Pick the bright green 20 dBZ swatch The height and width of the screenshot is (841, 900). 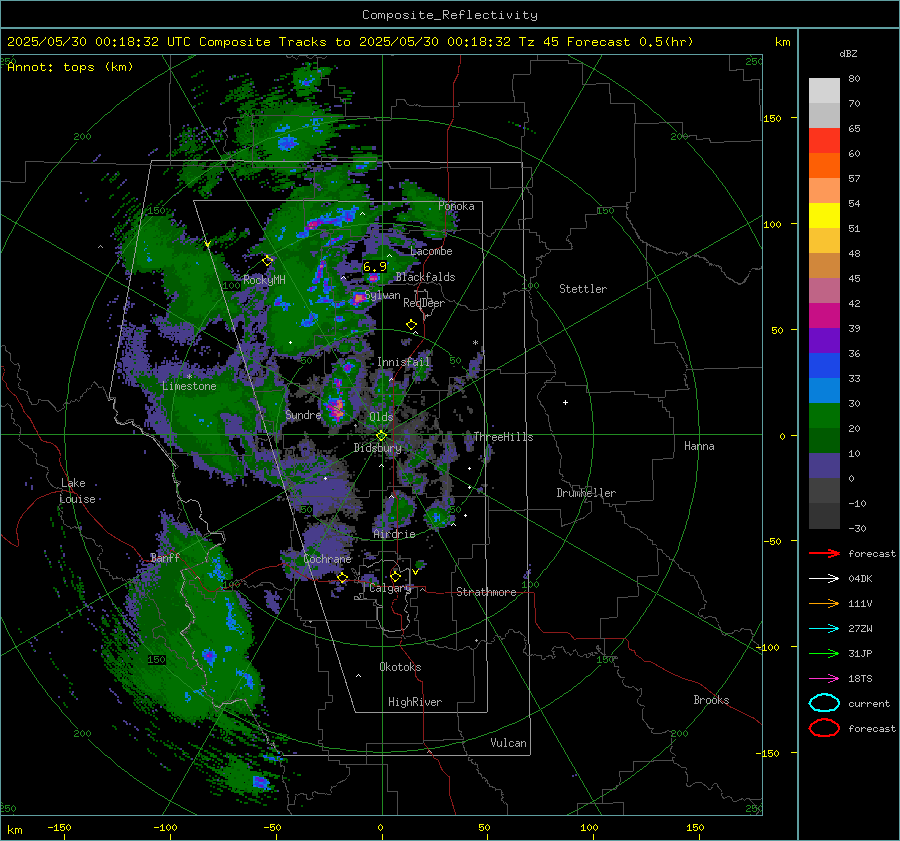tap(824, 415)
